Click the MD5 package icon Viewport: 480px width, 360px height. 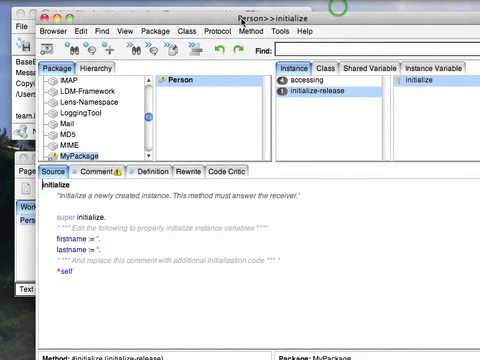(x=53, y=135)
